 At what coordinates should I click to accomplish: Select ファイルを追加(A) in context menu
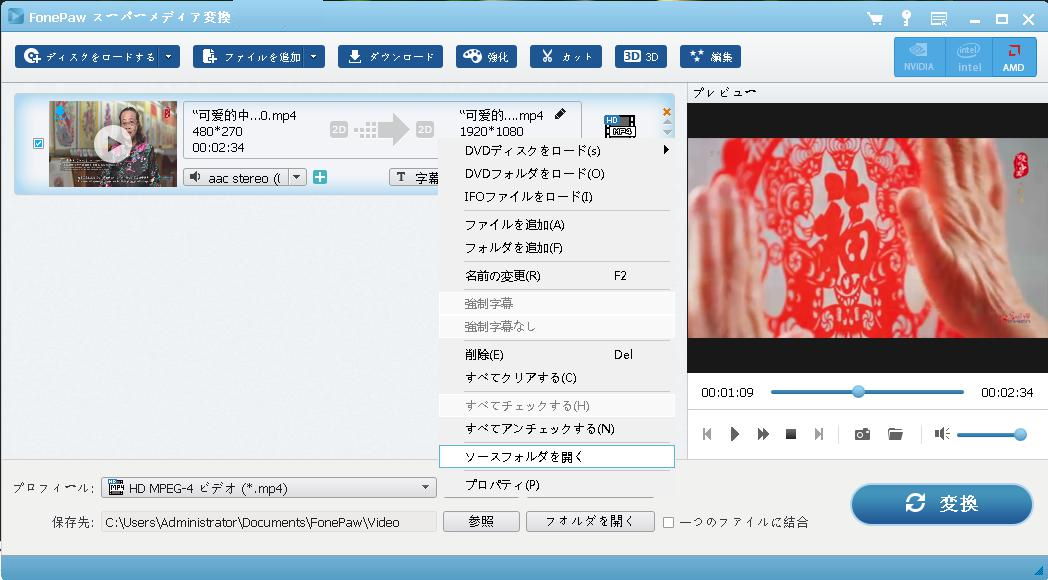[556, 225]
